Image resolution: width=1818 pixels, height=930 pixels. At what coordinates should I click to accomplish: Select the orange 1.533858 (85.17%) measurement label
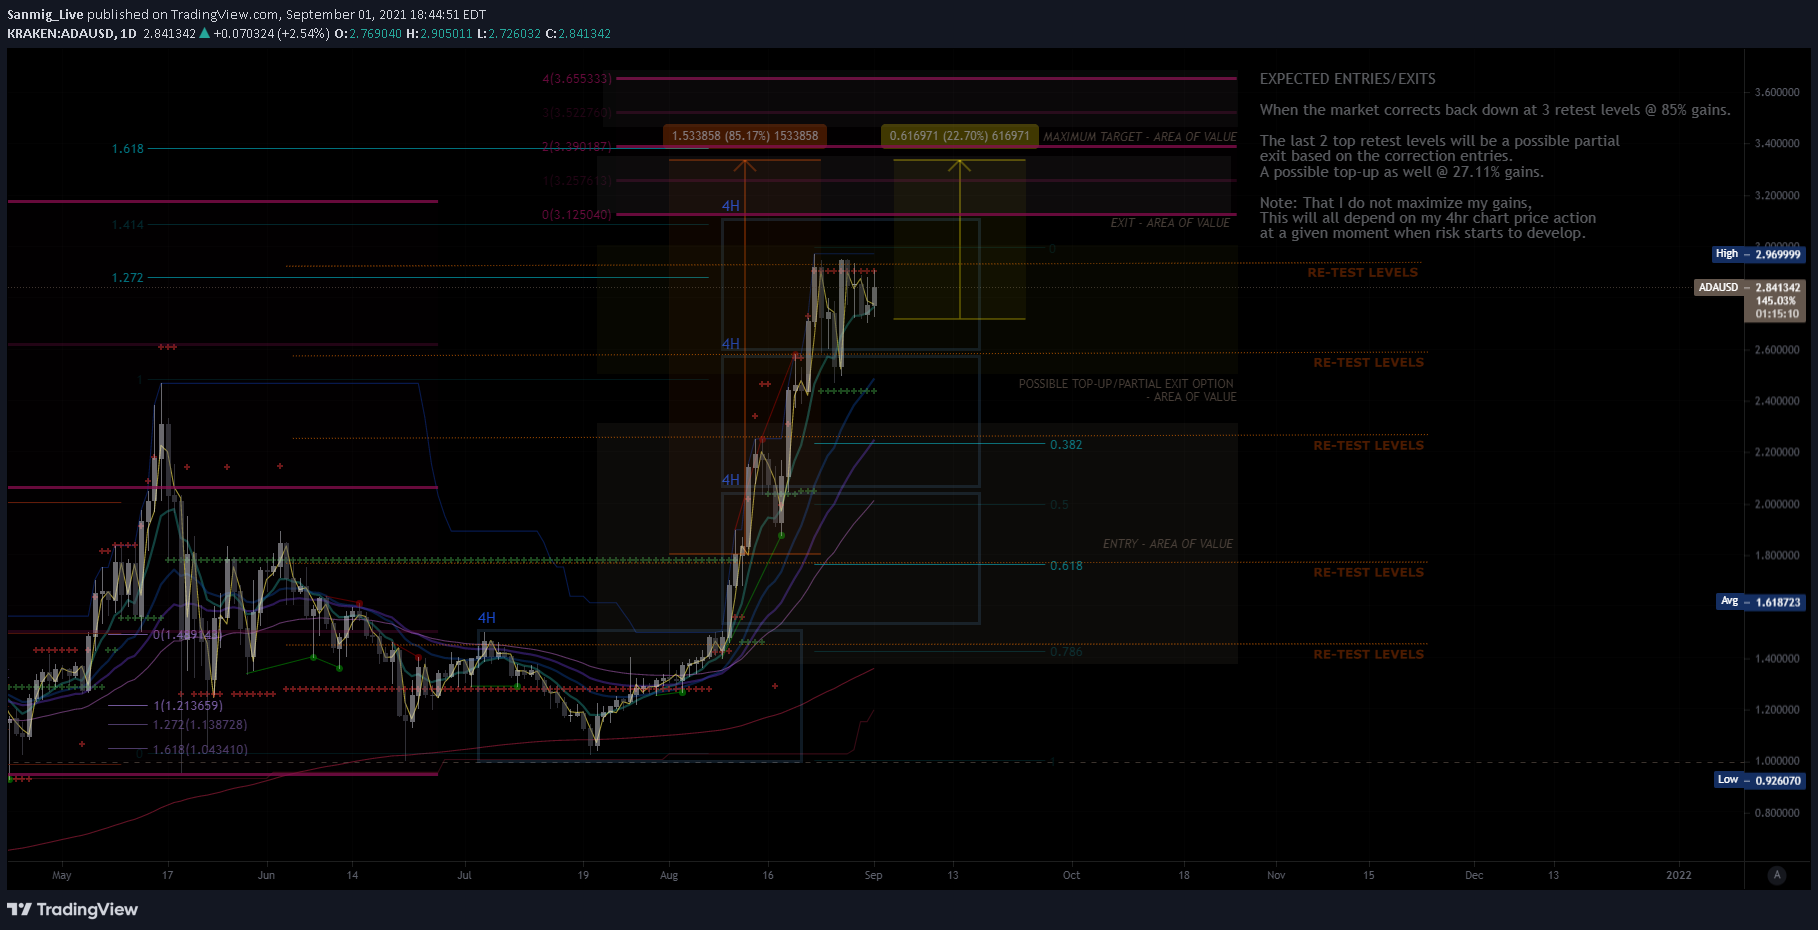tap(745, 136)
